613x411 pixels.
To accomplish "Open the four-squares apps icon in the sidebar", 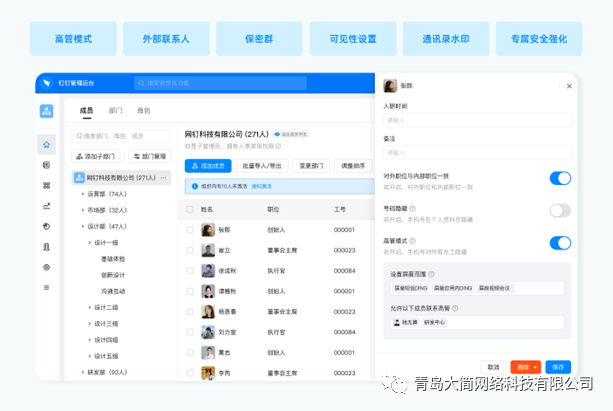I will (47, 185).
